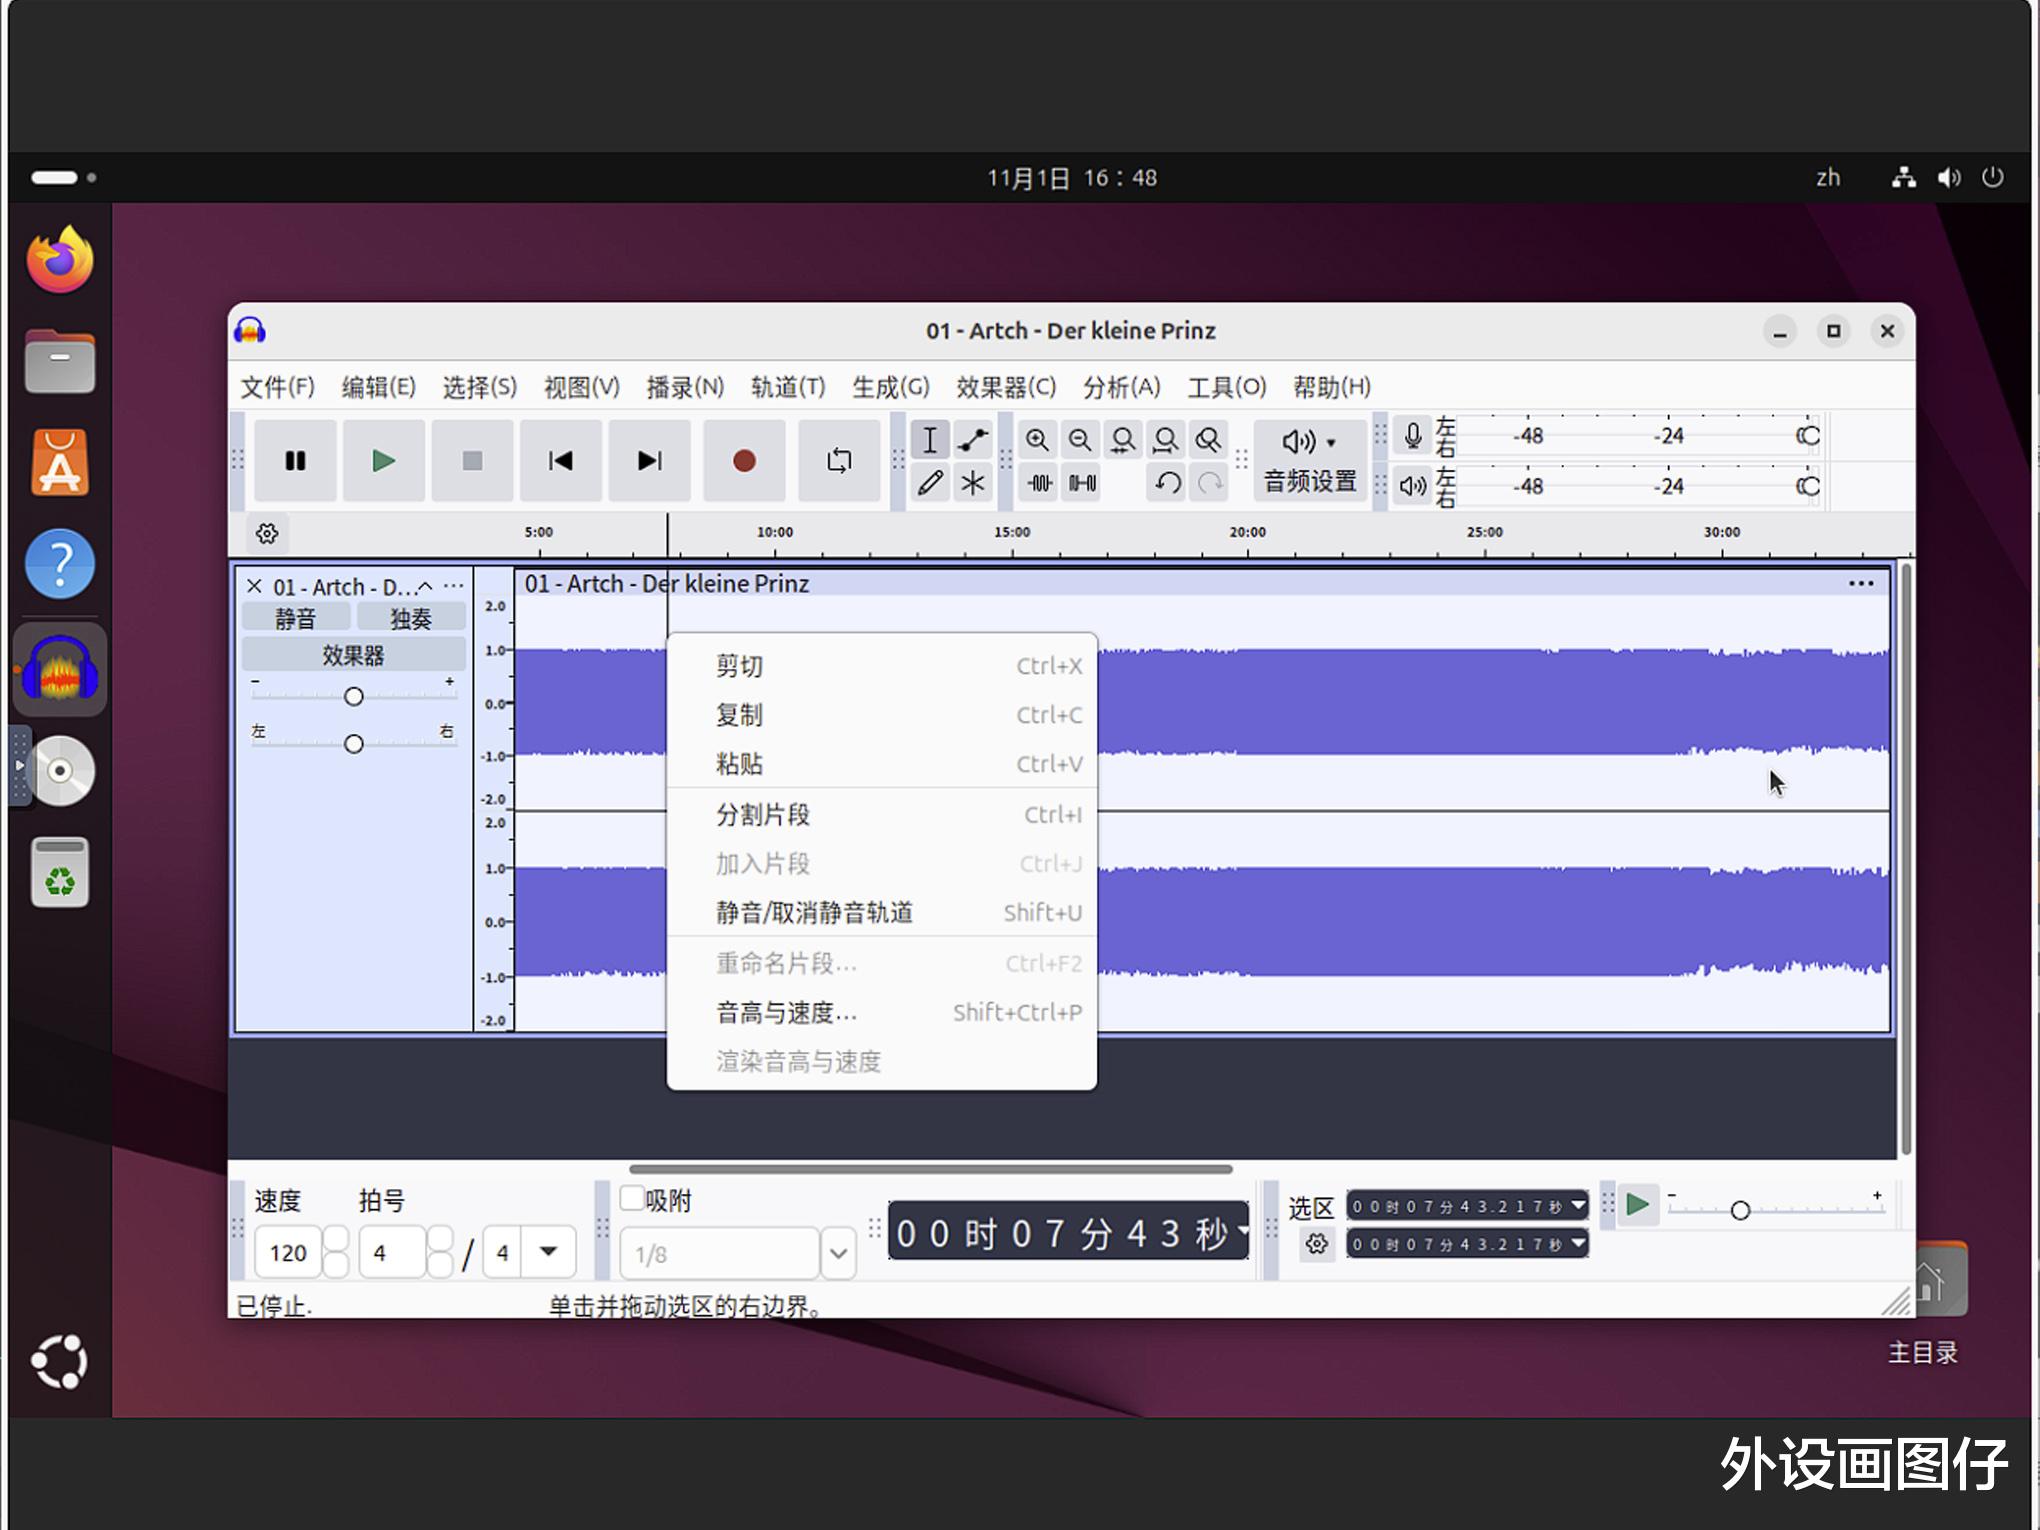Click the Trim audio outside selection icon
The image size is (2040, 1530).
coord(1040,483)
